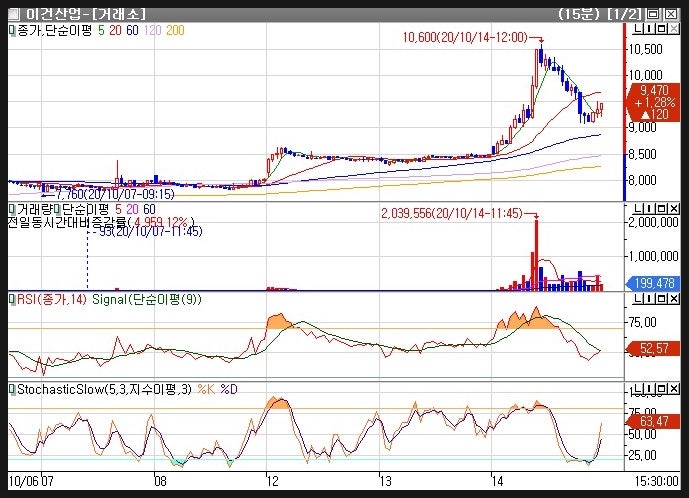
Task: Click the 거래량 volume indicator label
Action: (35, 209)
